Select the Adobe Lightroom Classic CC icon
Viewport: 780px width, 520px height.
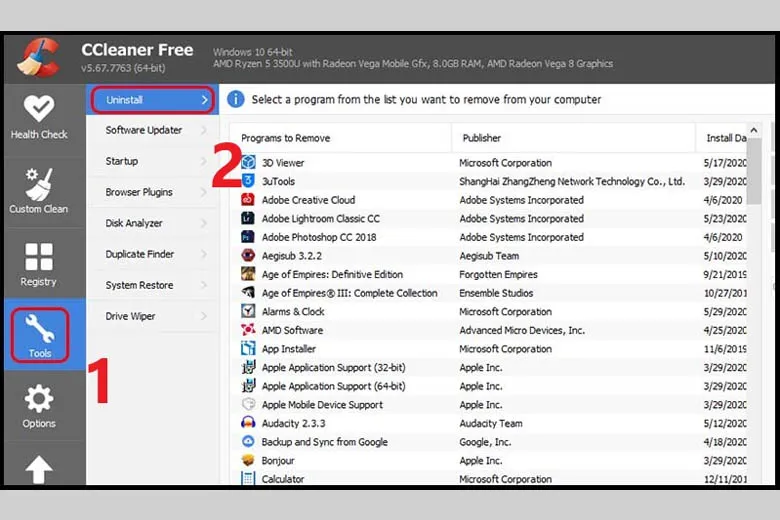coord(248,218)
